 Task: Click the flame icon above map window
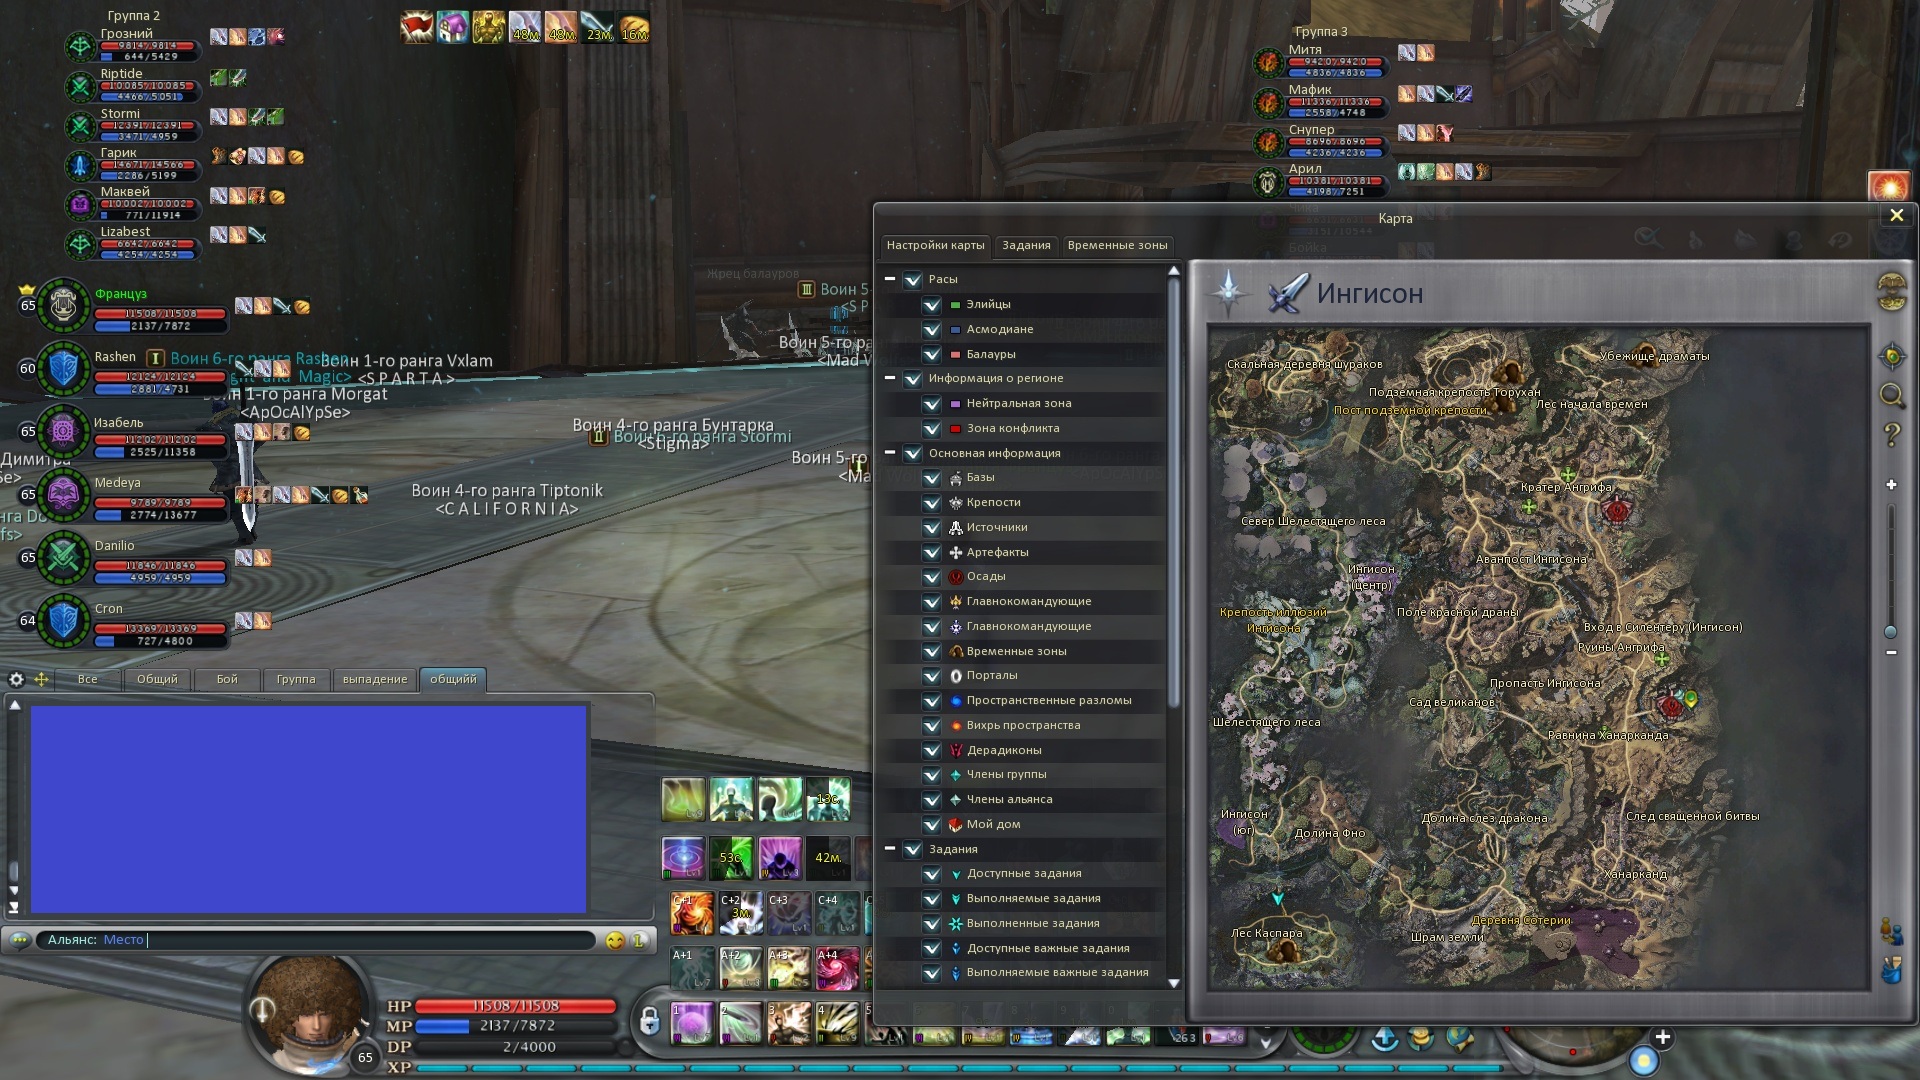pos(1888,187)
